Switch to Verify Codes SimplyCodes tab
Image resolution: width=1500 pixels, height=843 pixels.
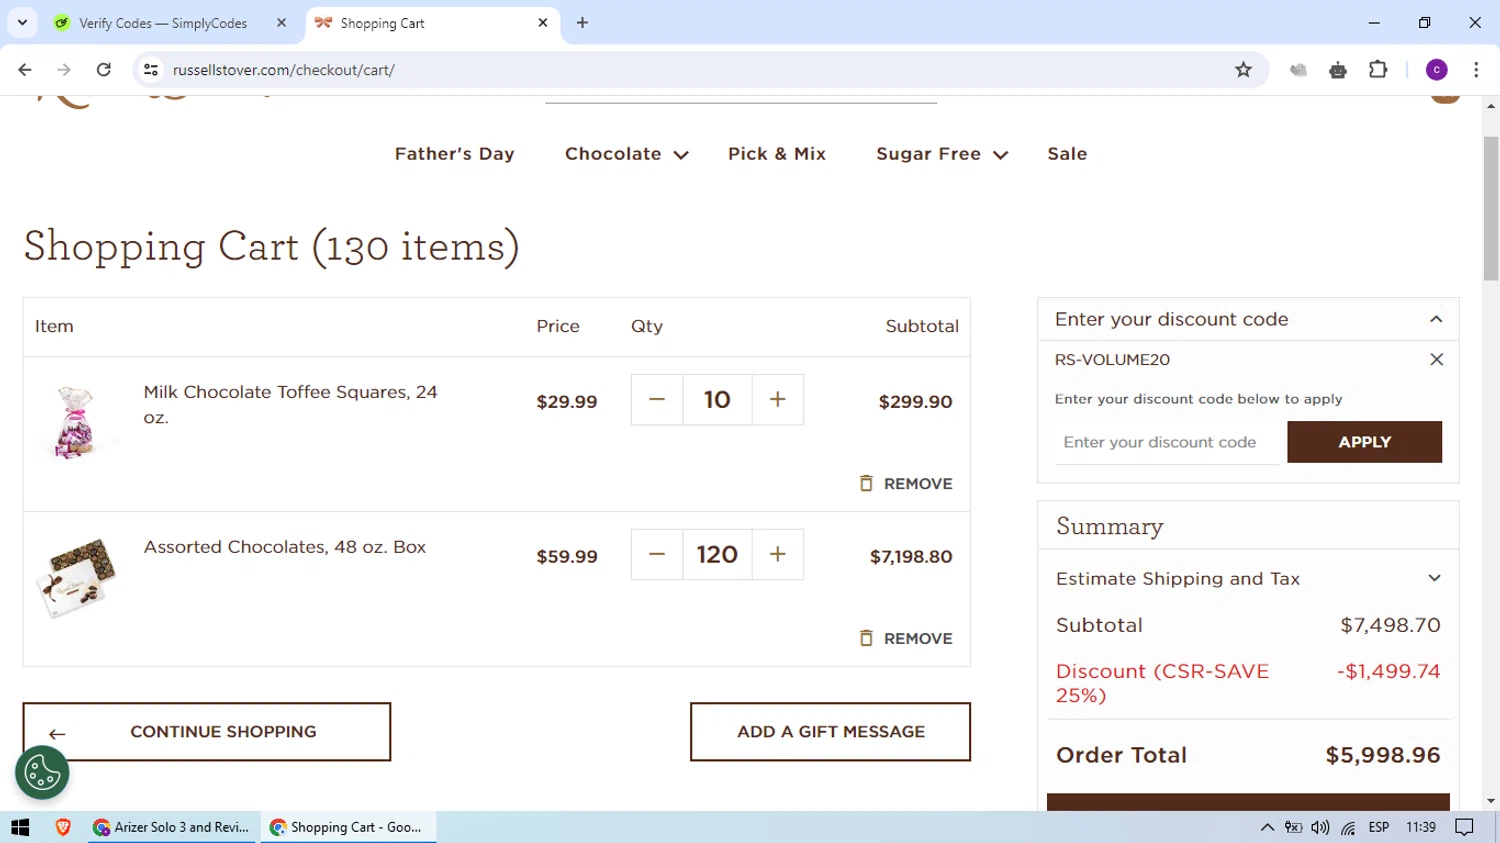(163, 23)
